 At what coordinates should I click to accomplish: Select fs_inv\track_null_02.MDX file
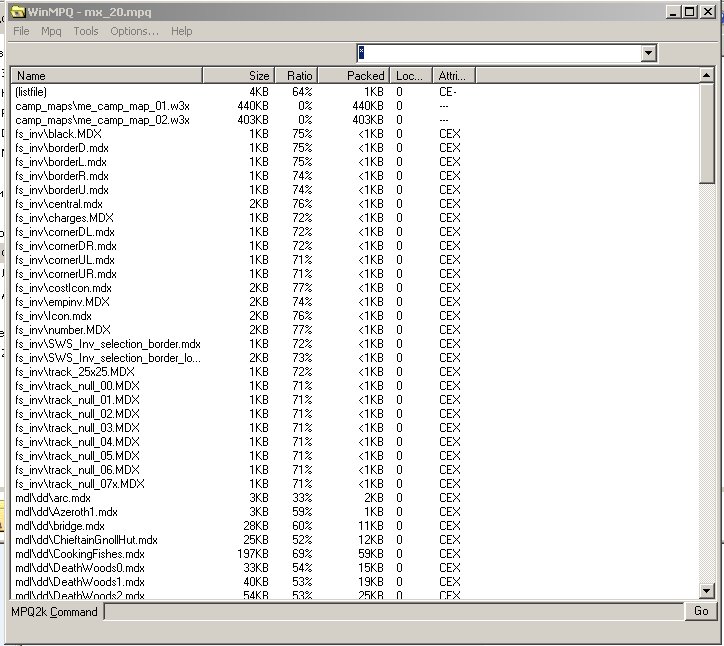(77, 414)
